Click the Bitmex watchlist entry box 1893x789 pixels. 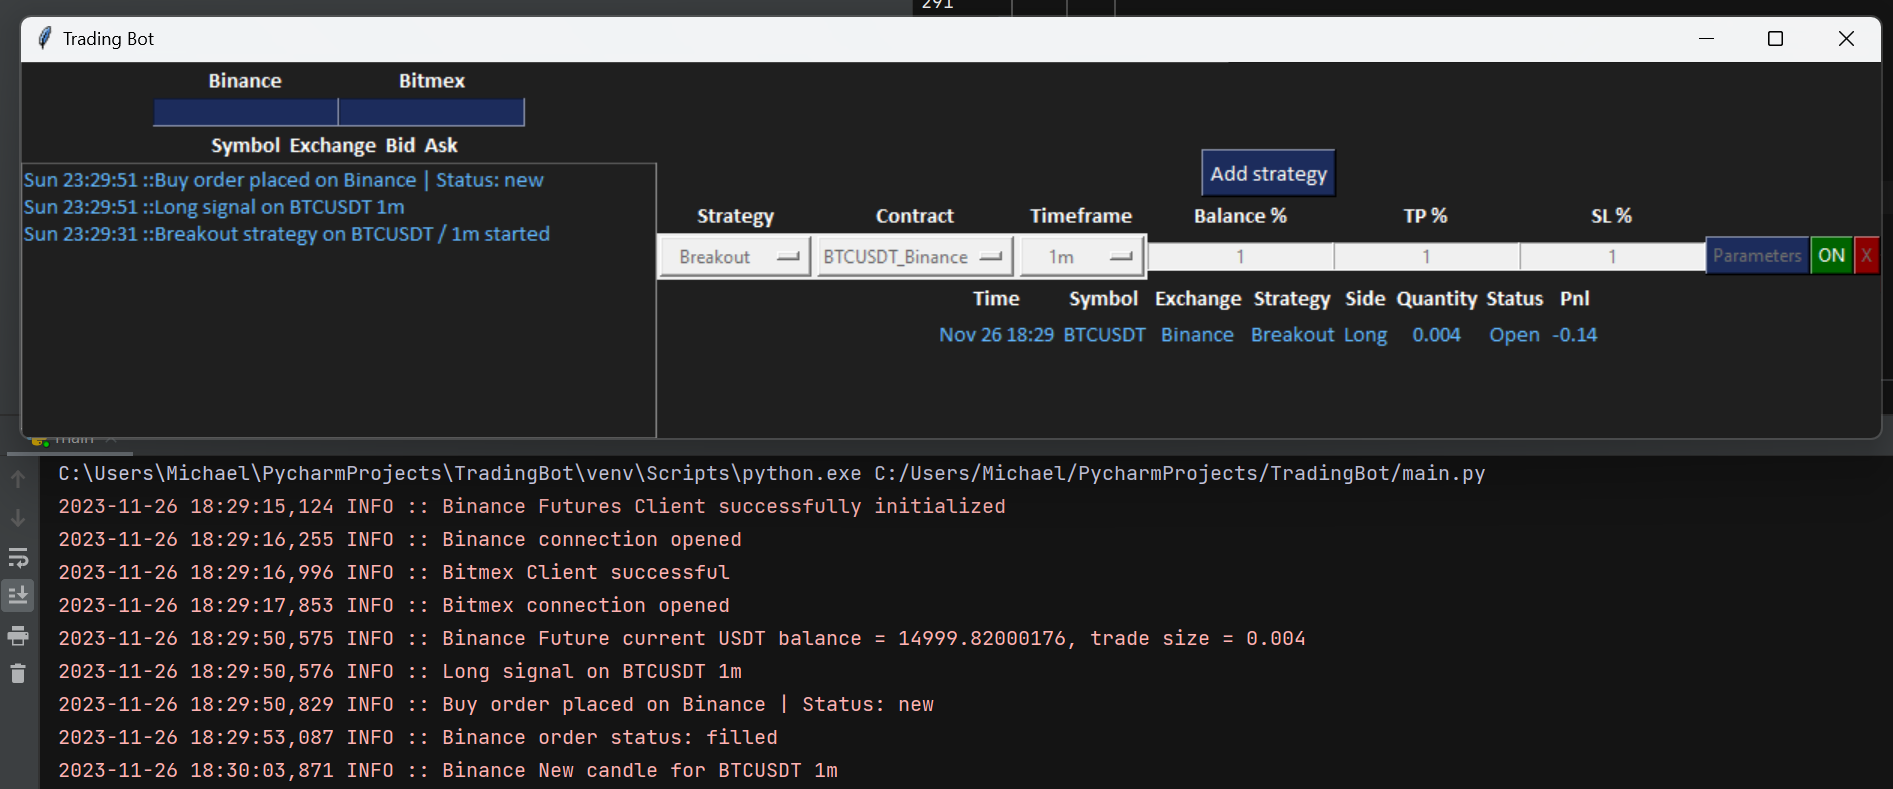tap(431, 112)
